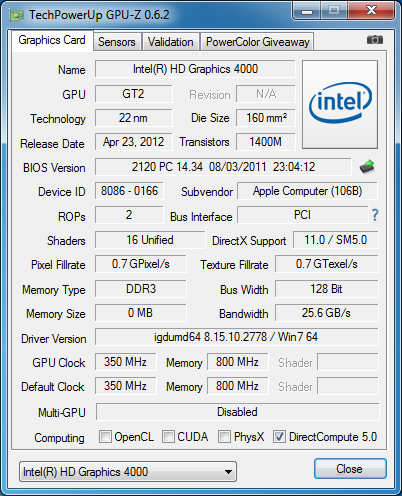Click the Transistors value 1400M
The height and width of the screenshot is (496, 402).
tap(266, 142)
